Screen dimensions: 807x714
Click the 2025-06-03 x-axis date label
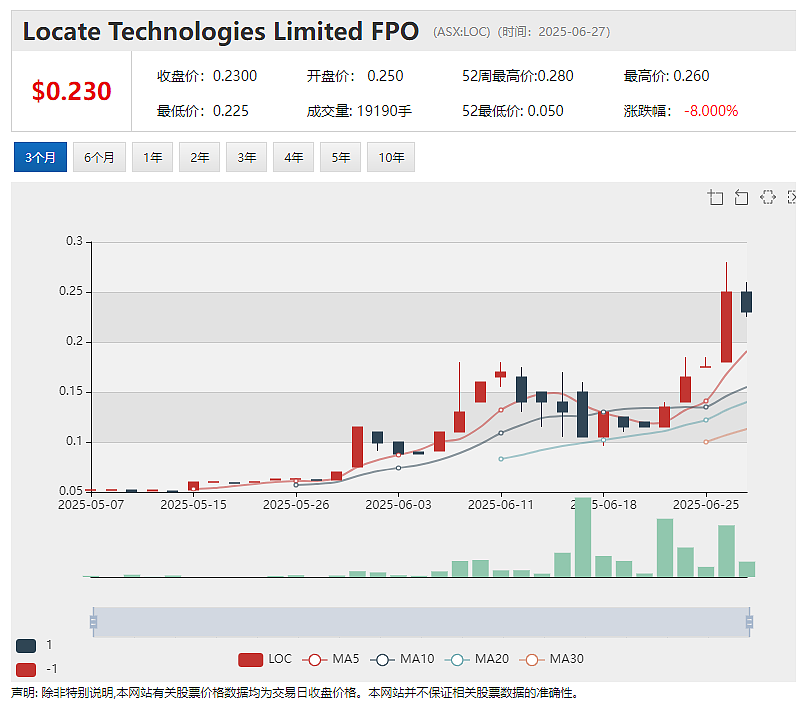coord(398,505)
